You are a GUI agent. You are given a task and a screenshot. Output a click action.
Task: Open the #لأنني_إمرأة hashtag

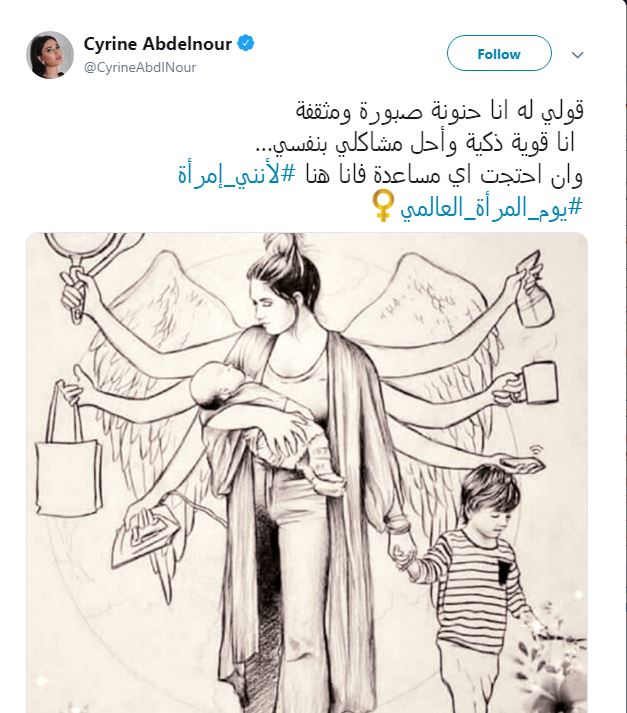(237, 175)
